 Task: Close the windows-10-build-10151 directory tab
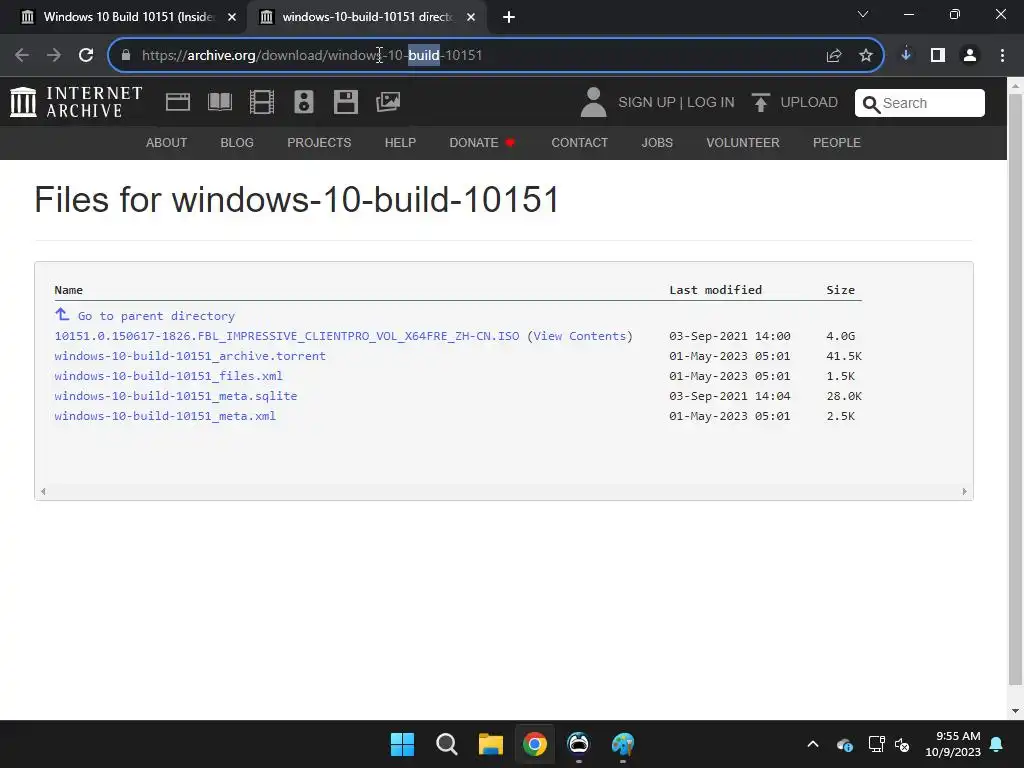click(x=471, y=17)
